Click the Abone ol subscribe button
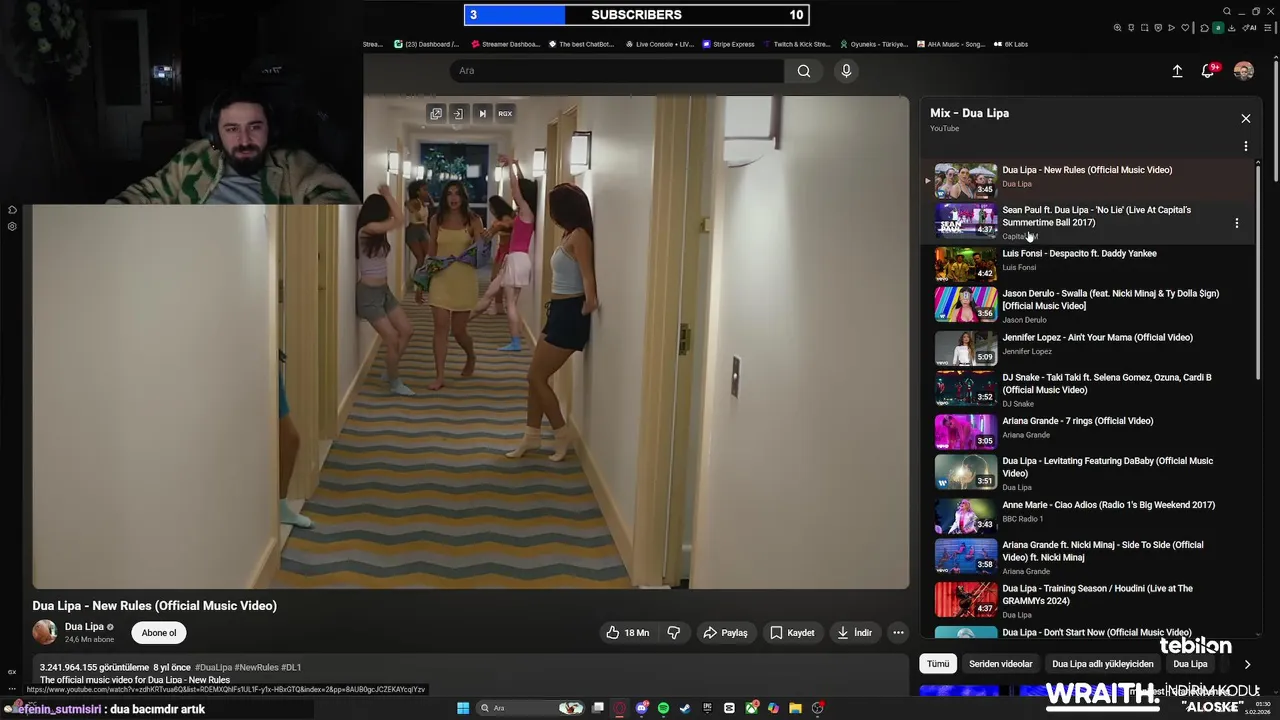The image size is (1280, 720). [x=159, y=633]
